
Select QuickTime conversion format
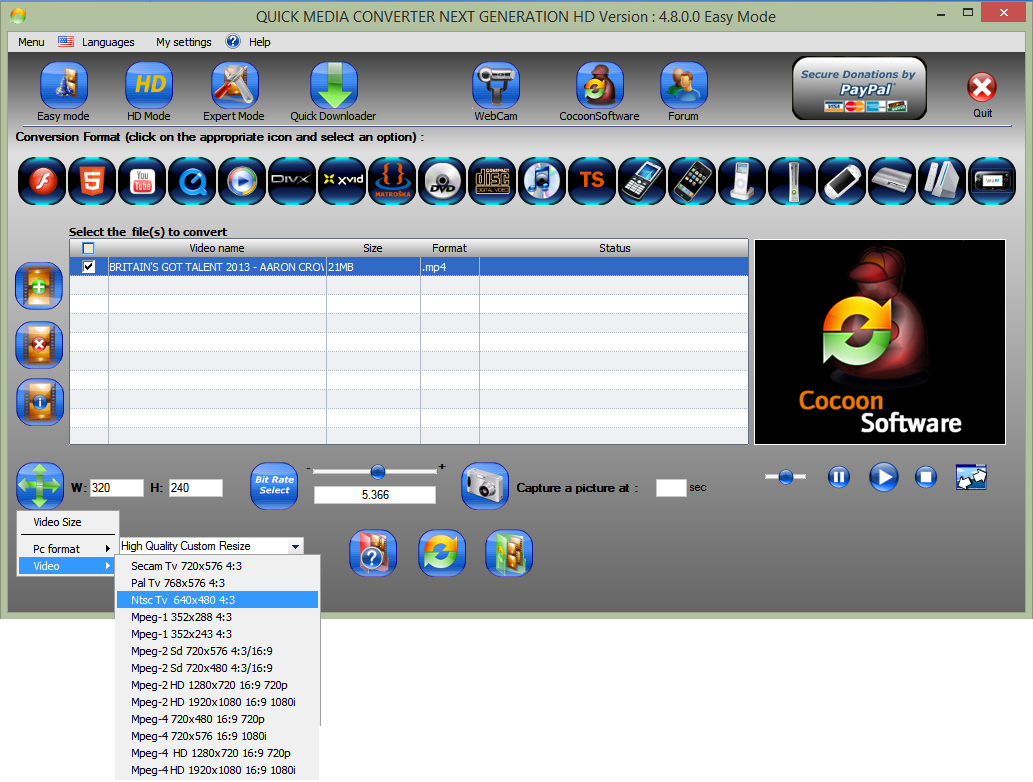(x=192, y=181)
